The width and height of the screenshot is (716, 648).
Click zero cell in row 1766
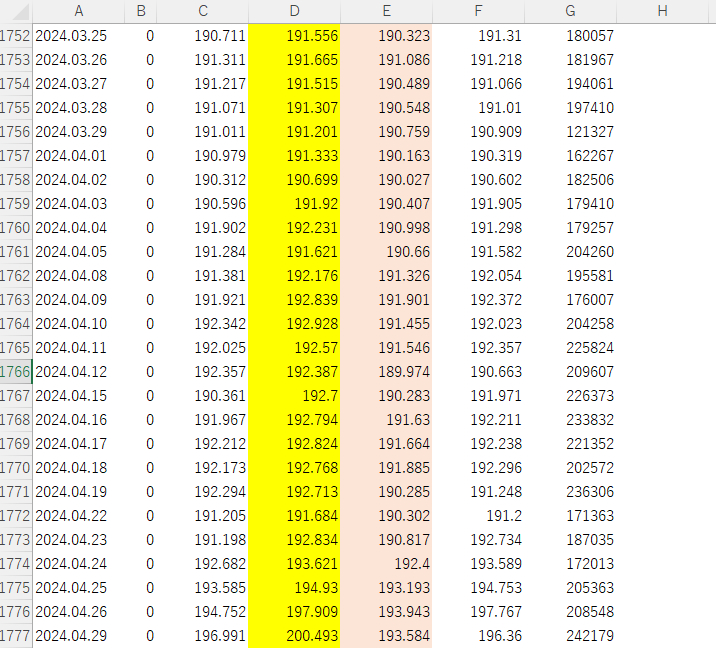[141, 372]
